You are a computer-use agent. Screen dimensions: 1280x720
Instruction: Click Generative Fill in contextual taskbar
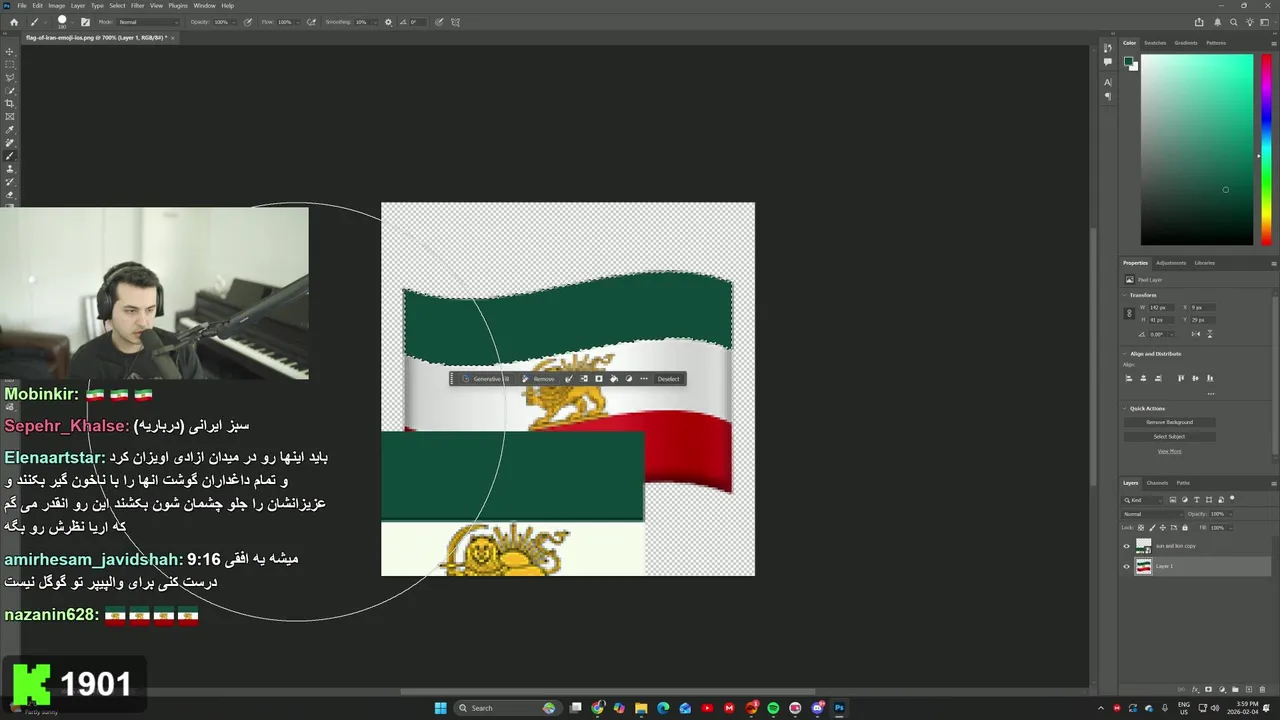(x=486, y=379)
